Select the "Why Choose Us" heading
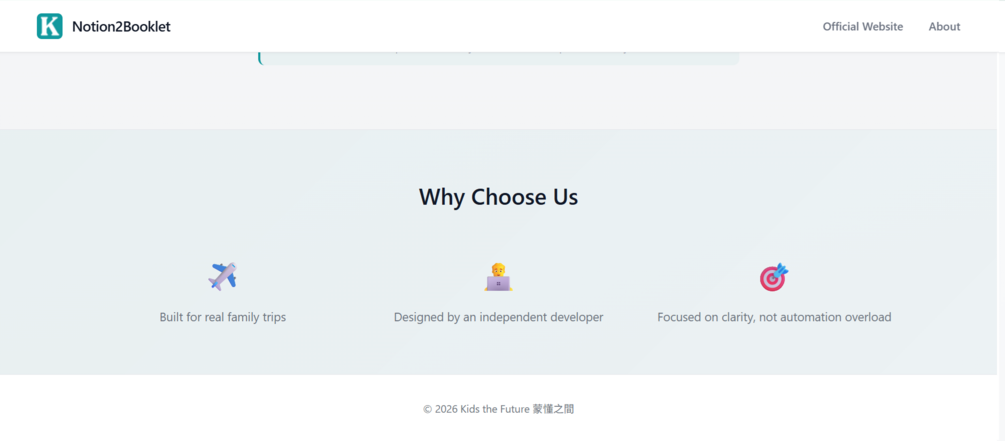This screenshot has width=1005, height=441. (498, 197)
